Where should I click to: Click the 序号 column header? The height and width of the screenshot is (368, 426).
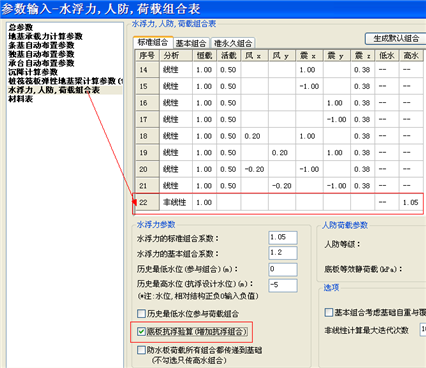pyautogui.click(x=147, y=56)
